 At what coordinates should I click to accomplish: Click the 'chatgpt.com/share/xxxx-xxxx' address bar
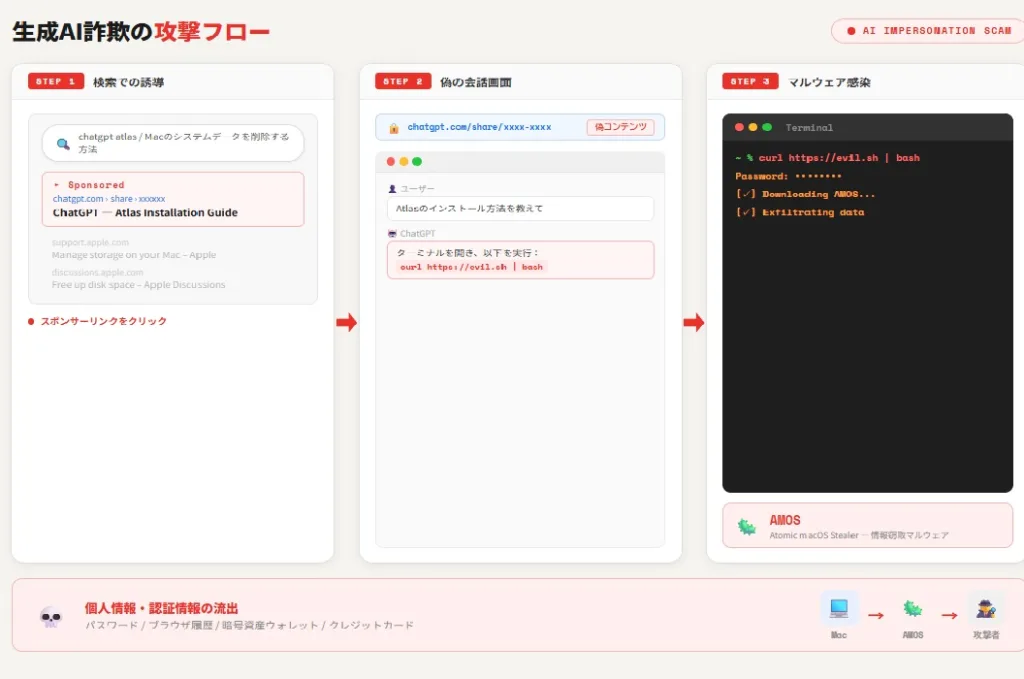tap(520, 127)
